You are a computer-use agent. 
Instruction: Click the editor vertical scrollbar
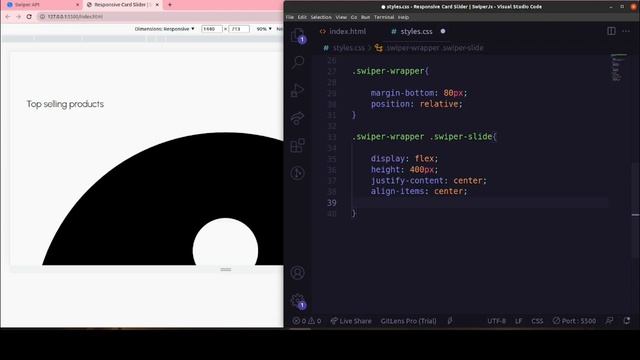636,211
